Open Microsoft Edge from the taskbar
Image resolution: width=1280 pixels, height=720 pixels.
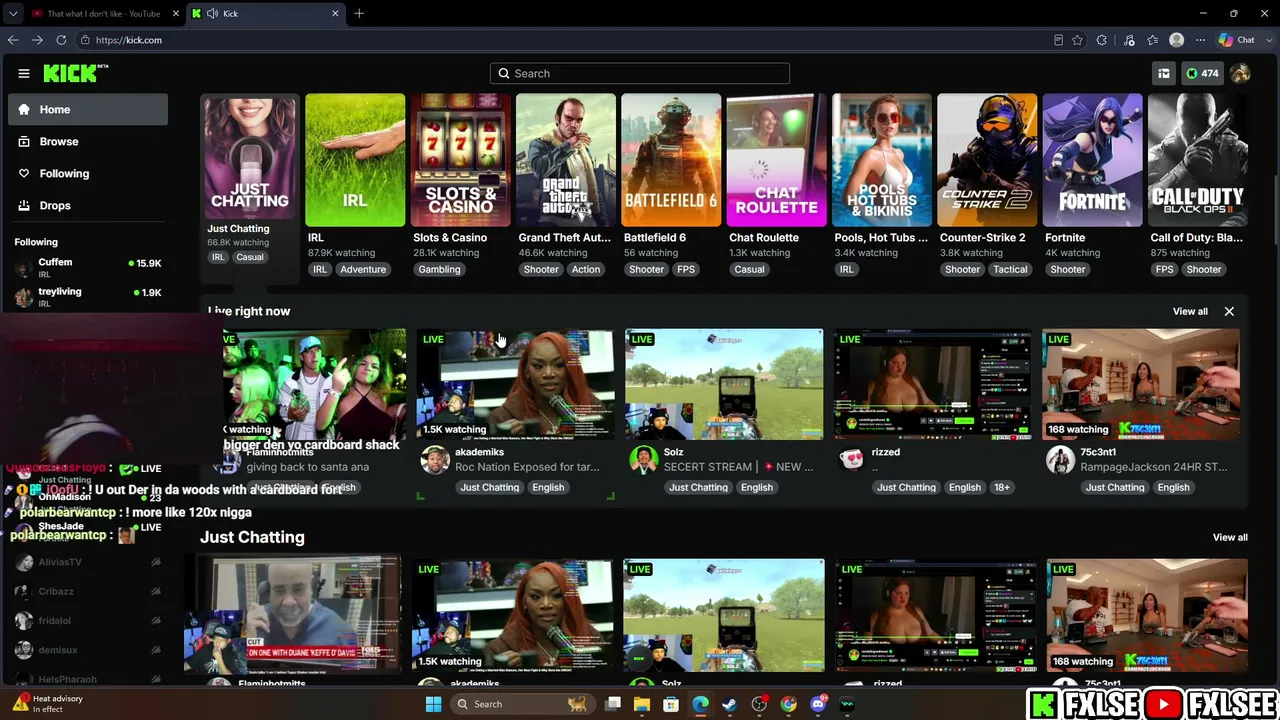(700, 704)
